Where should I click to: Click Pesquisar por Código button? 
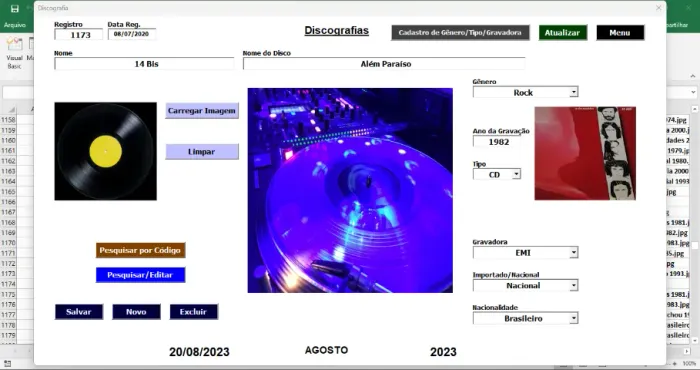140,250
